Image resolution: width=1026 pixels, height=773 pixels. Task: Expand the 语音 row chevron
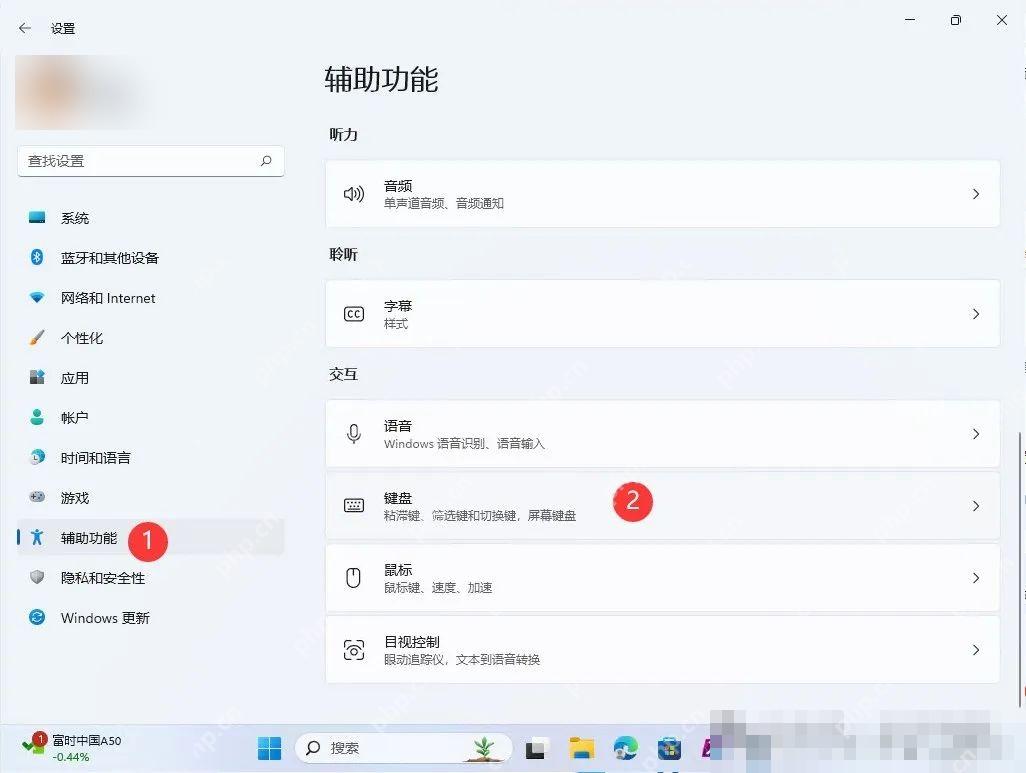[x=976, y=434]
